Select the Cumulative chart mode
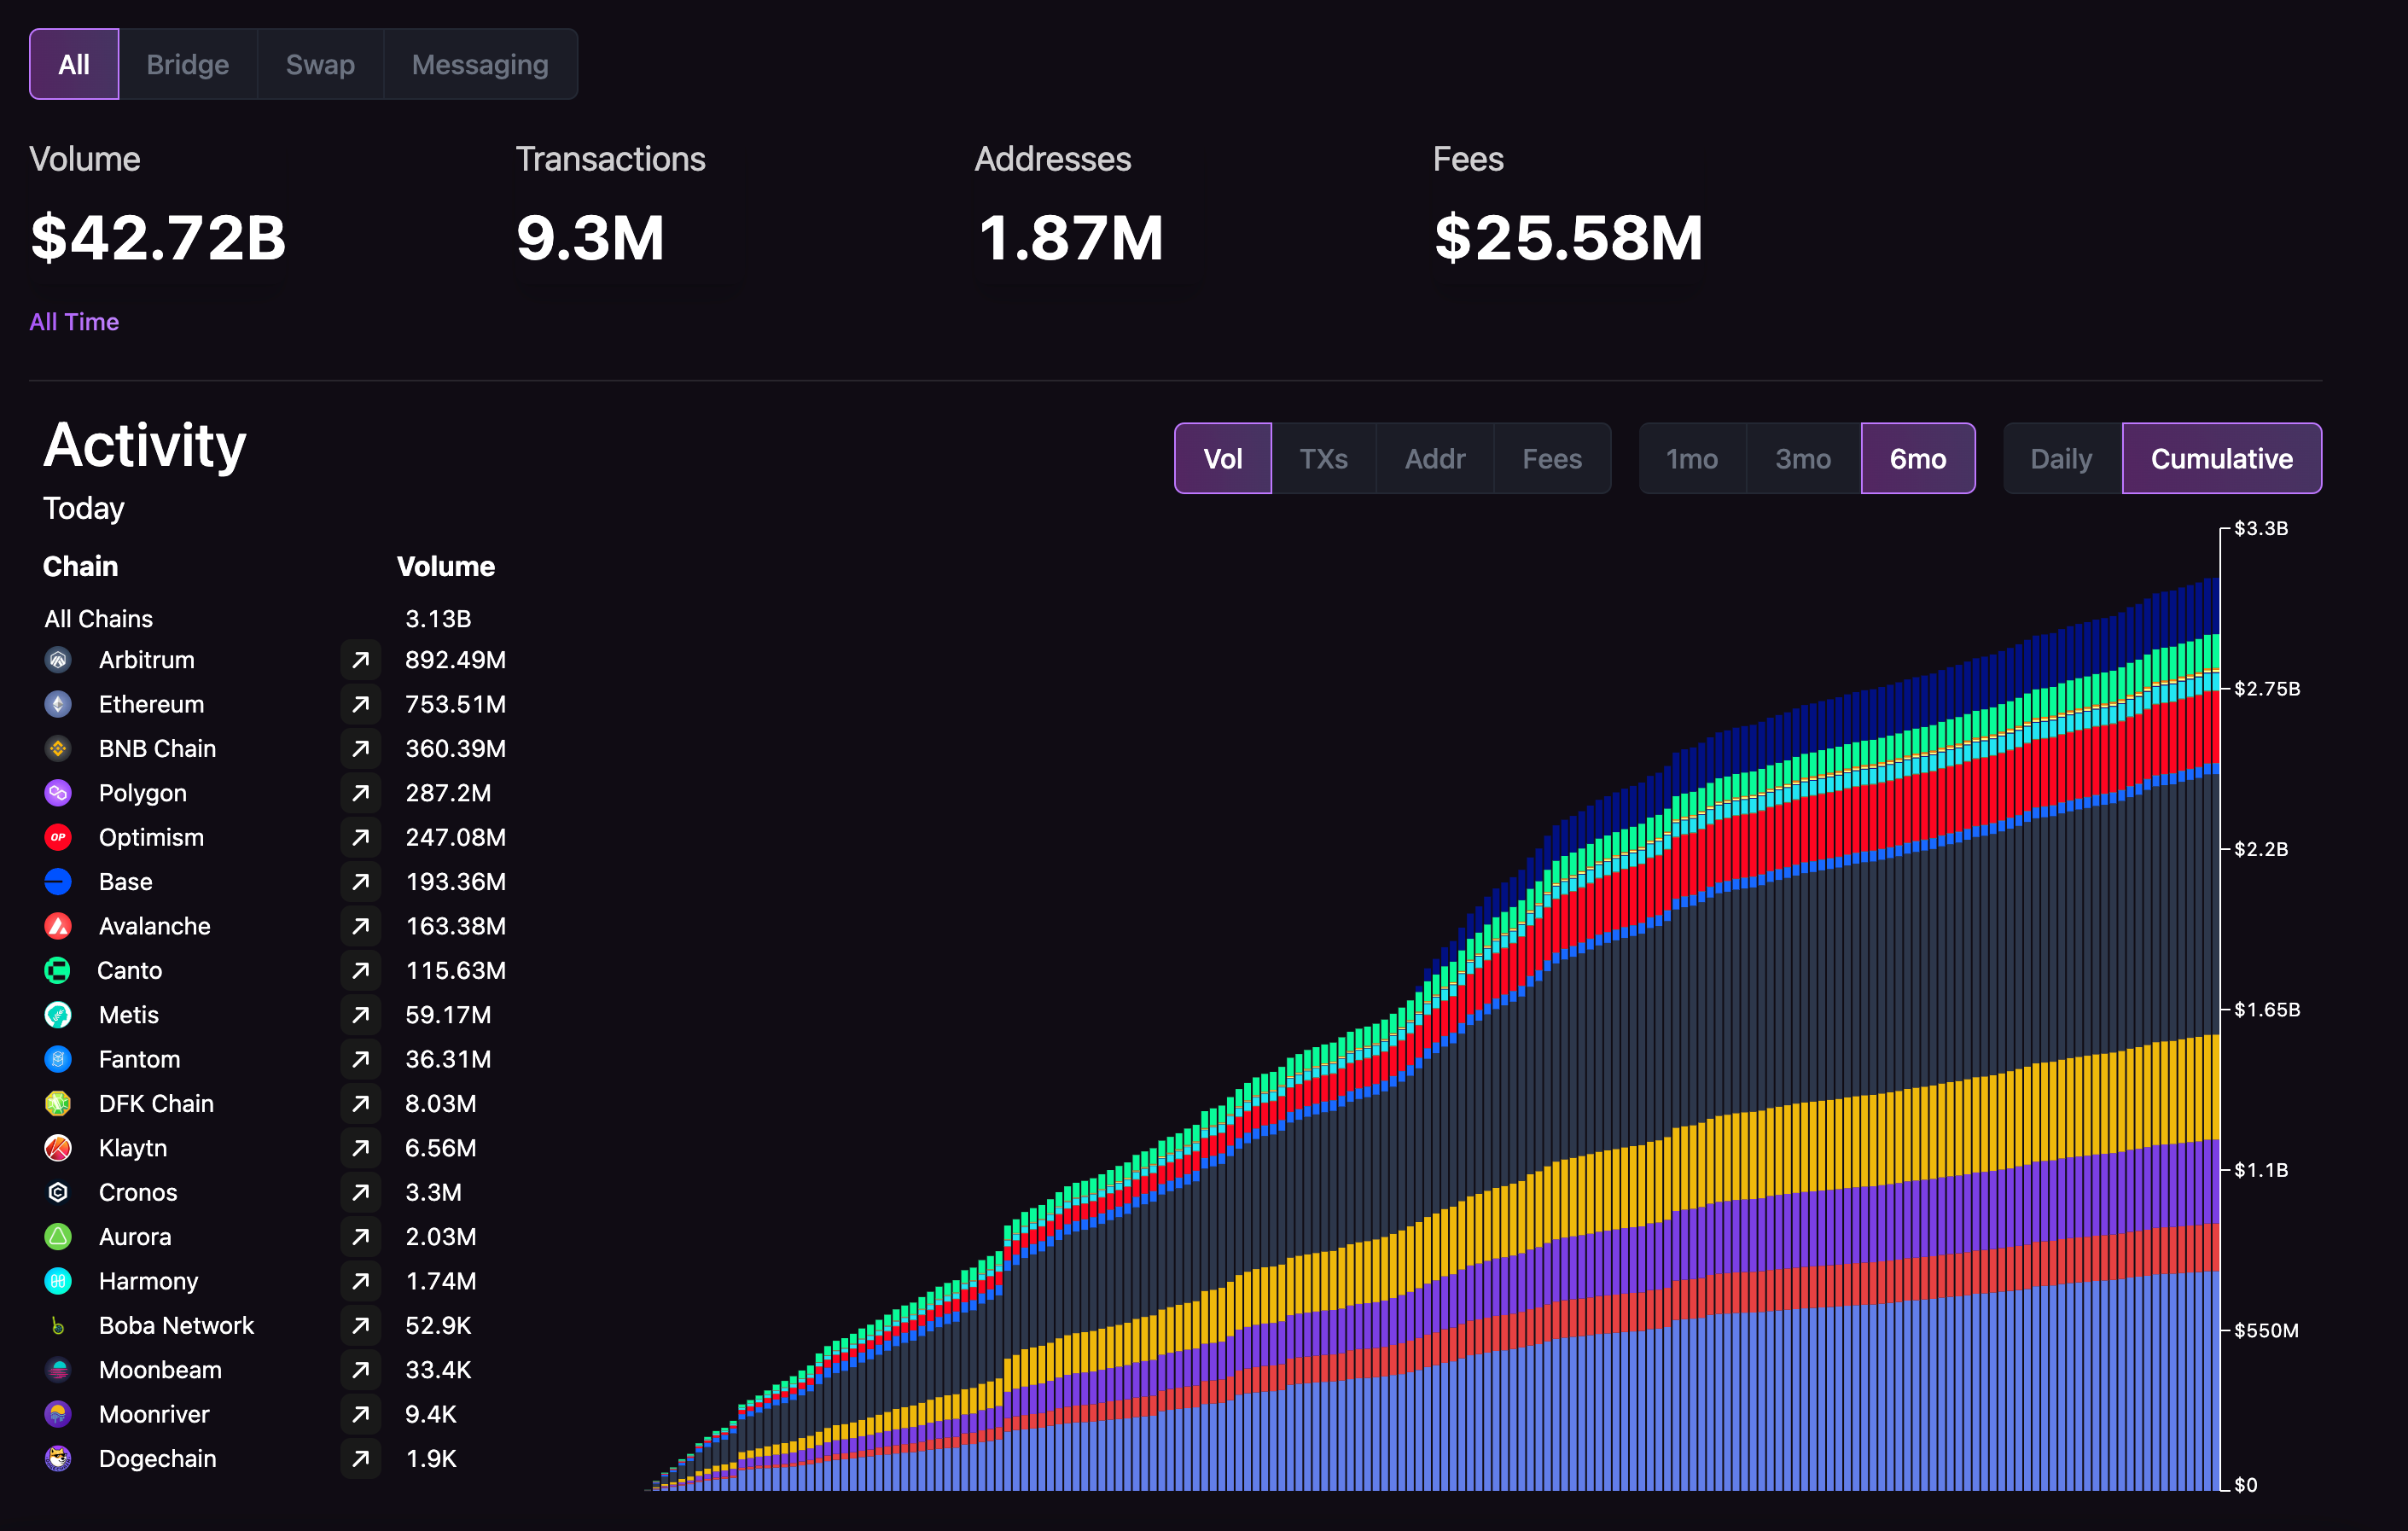This screenshot has width=2408, height=1531. pos(2221,459)
